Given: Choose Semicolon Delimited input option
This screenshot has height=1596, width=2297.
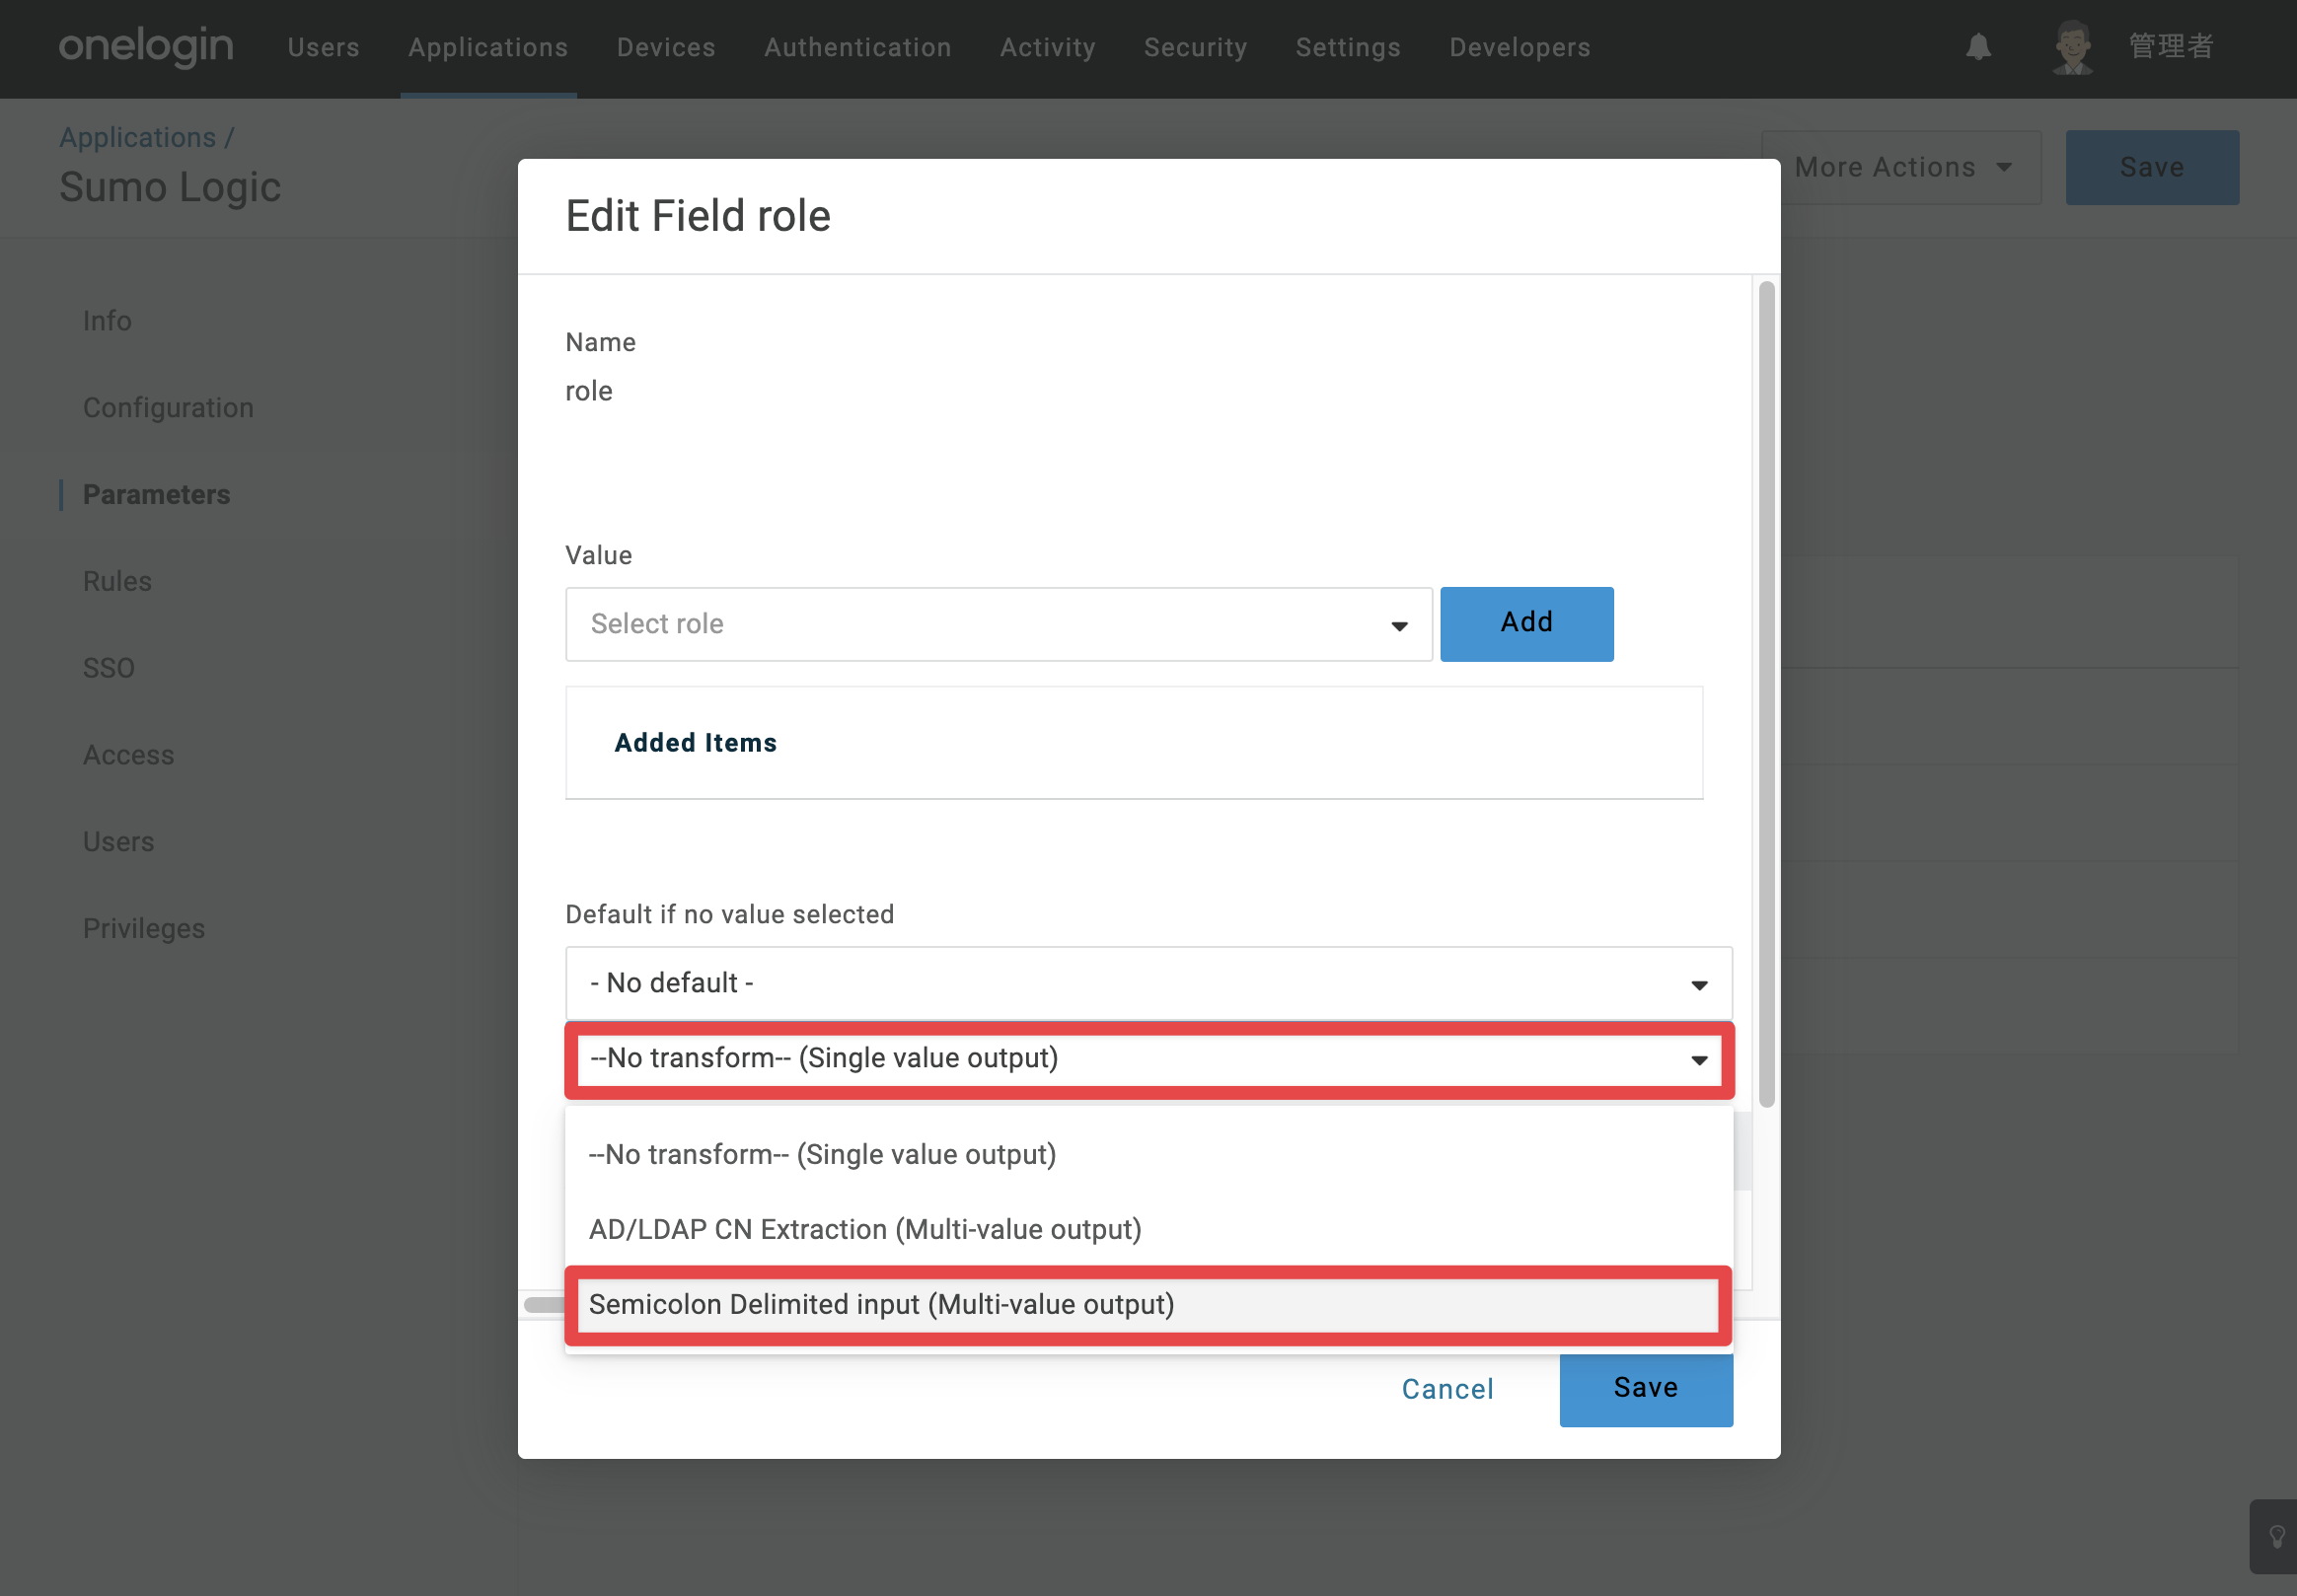Looking at the screenshot, I should pos(1148,1305).
